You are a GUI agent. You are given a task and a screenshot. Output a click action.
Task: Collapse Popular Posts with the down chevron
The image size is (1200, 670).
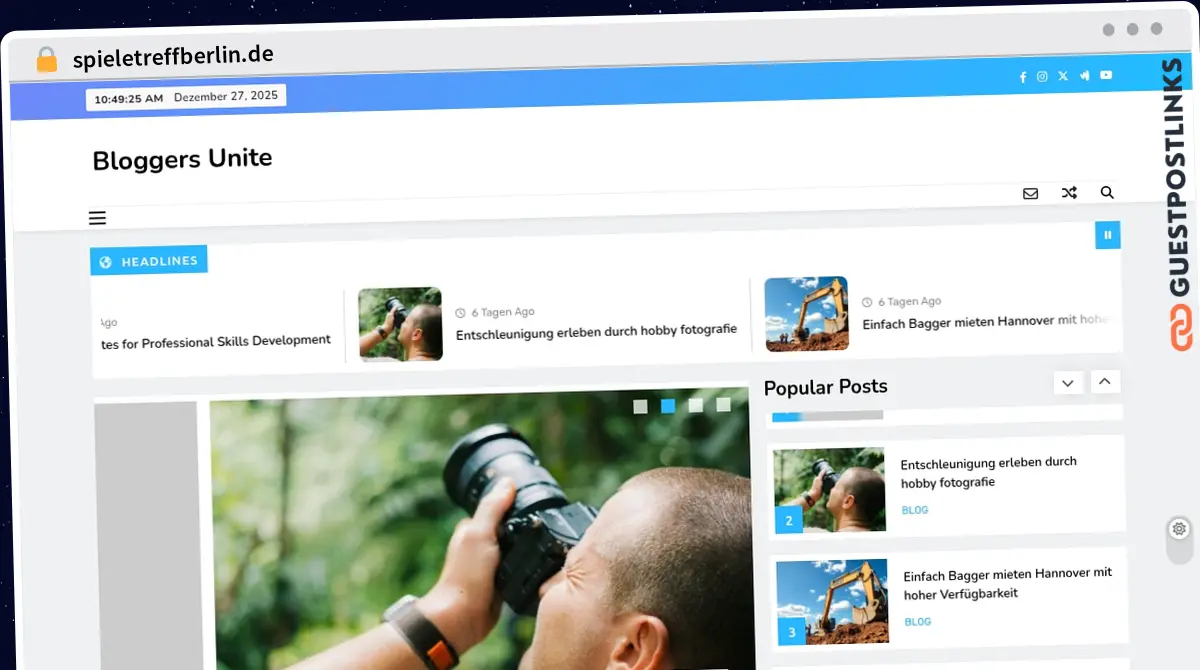pos(1068,382)
